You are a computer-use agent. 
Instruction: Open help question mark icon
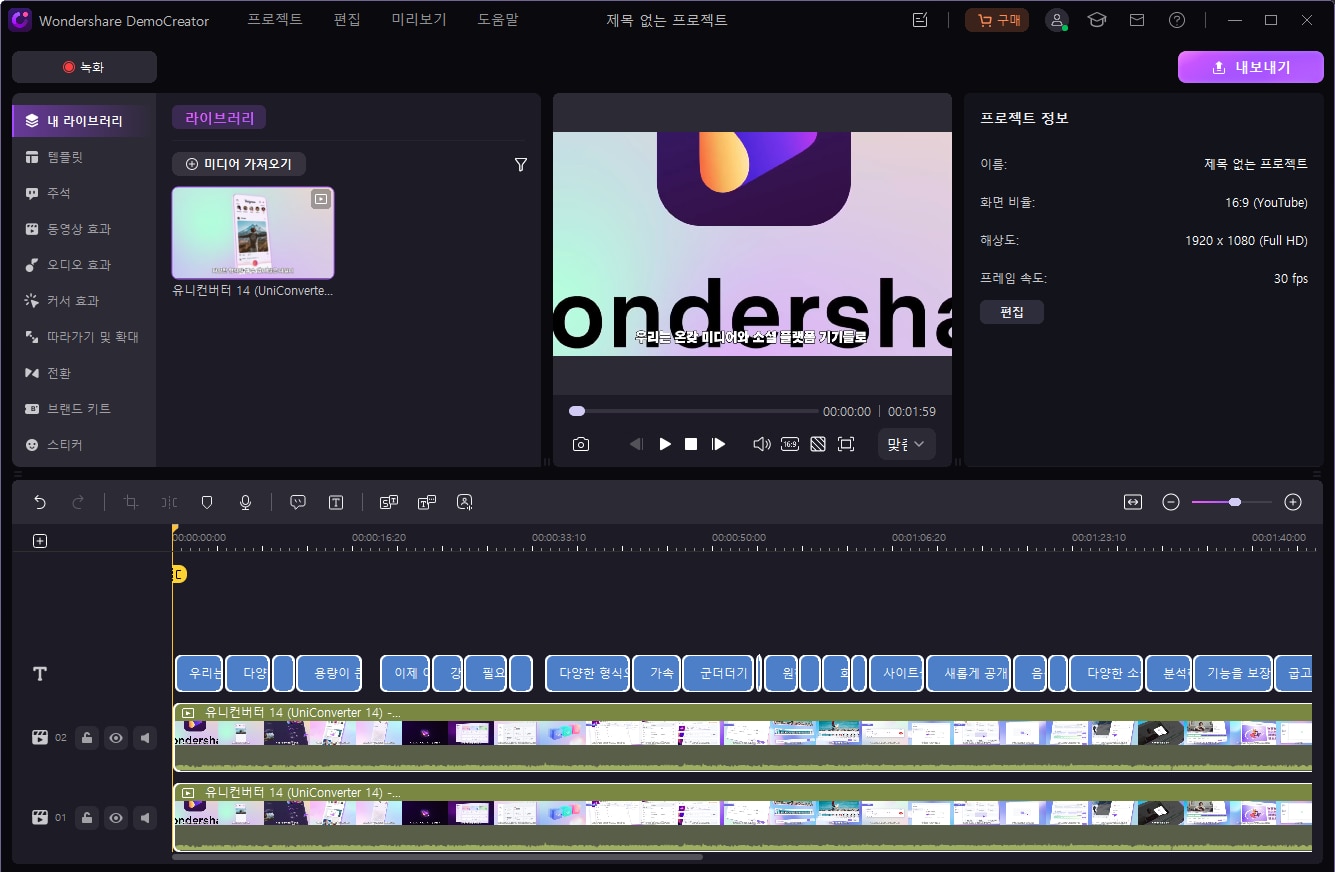1177,20
